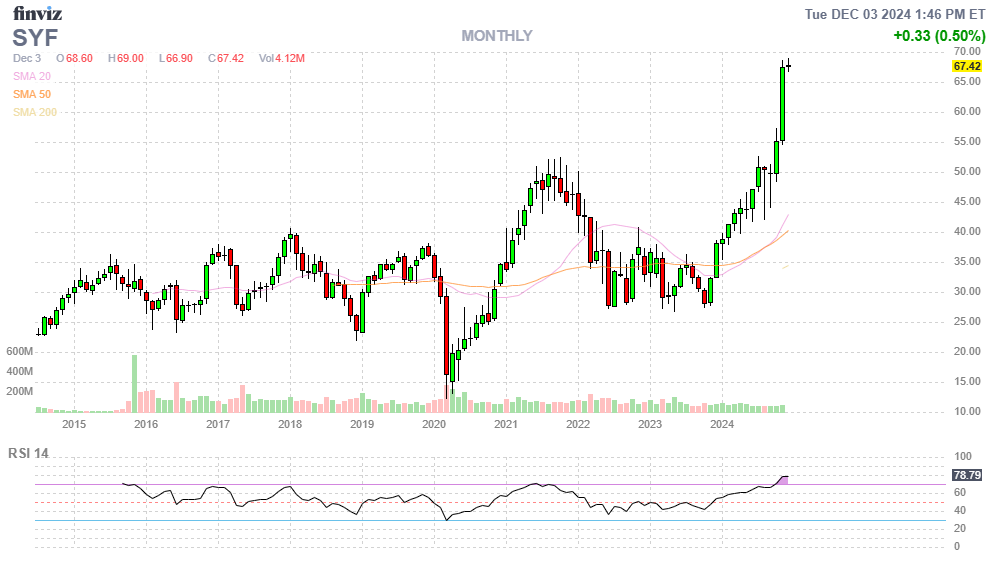
Task: Toggle the SMA 50 legend label
Action: pos(31,94)
